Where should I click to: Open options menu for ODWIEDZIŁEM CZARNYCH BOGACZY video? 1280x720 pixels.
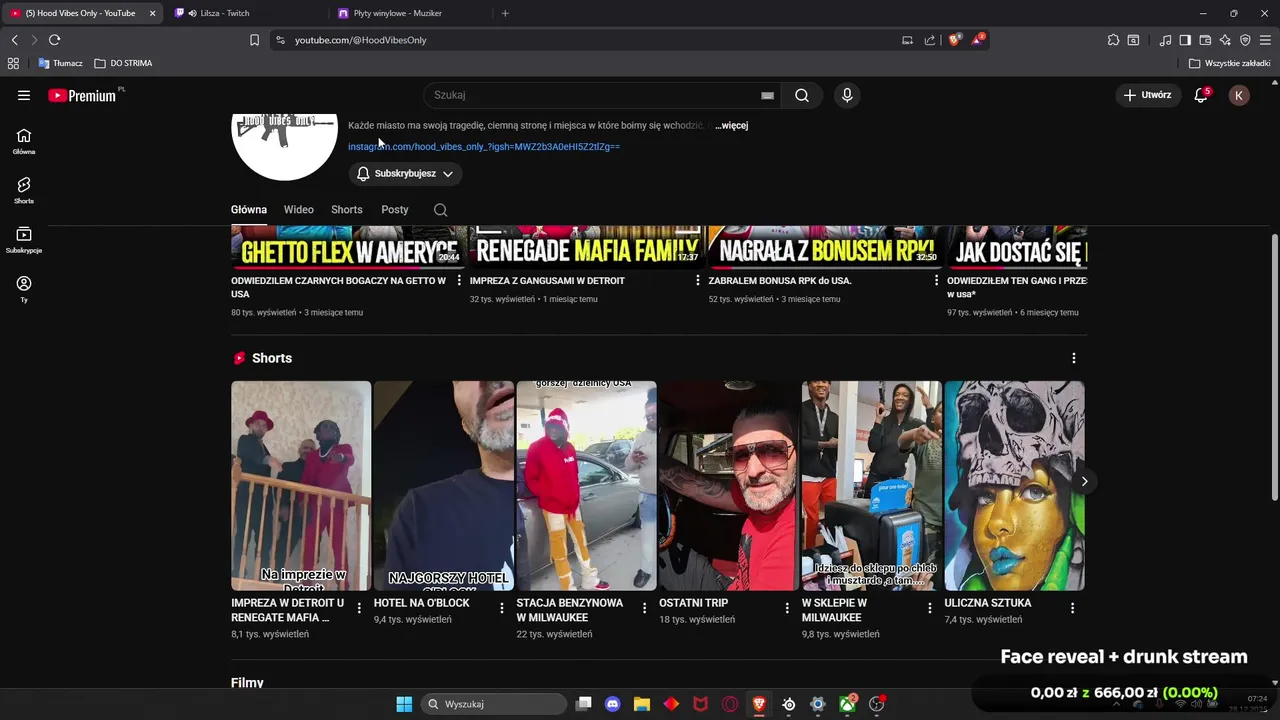pos(460,281)
